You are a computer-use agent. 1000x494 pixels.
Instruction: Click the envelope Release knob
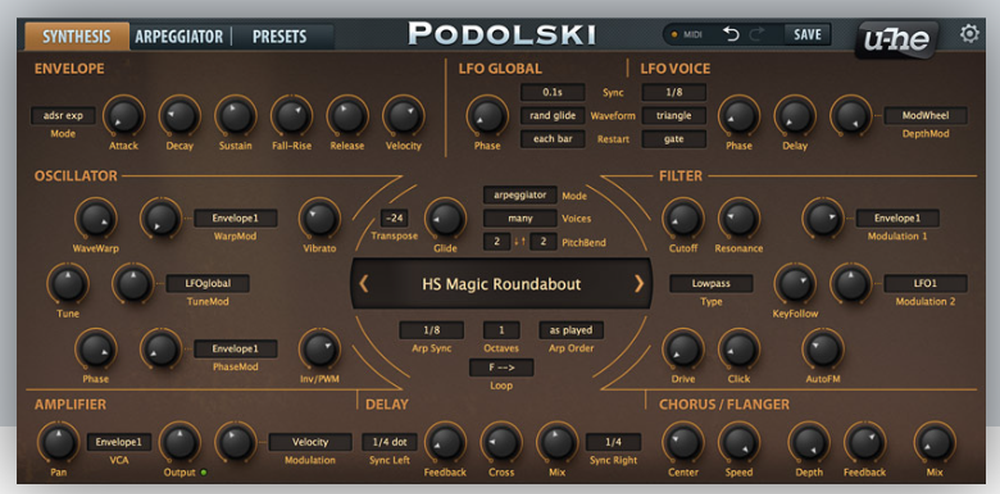(x=348, y=115)
